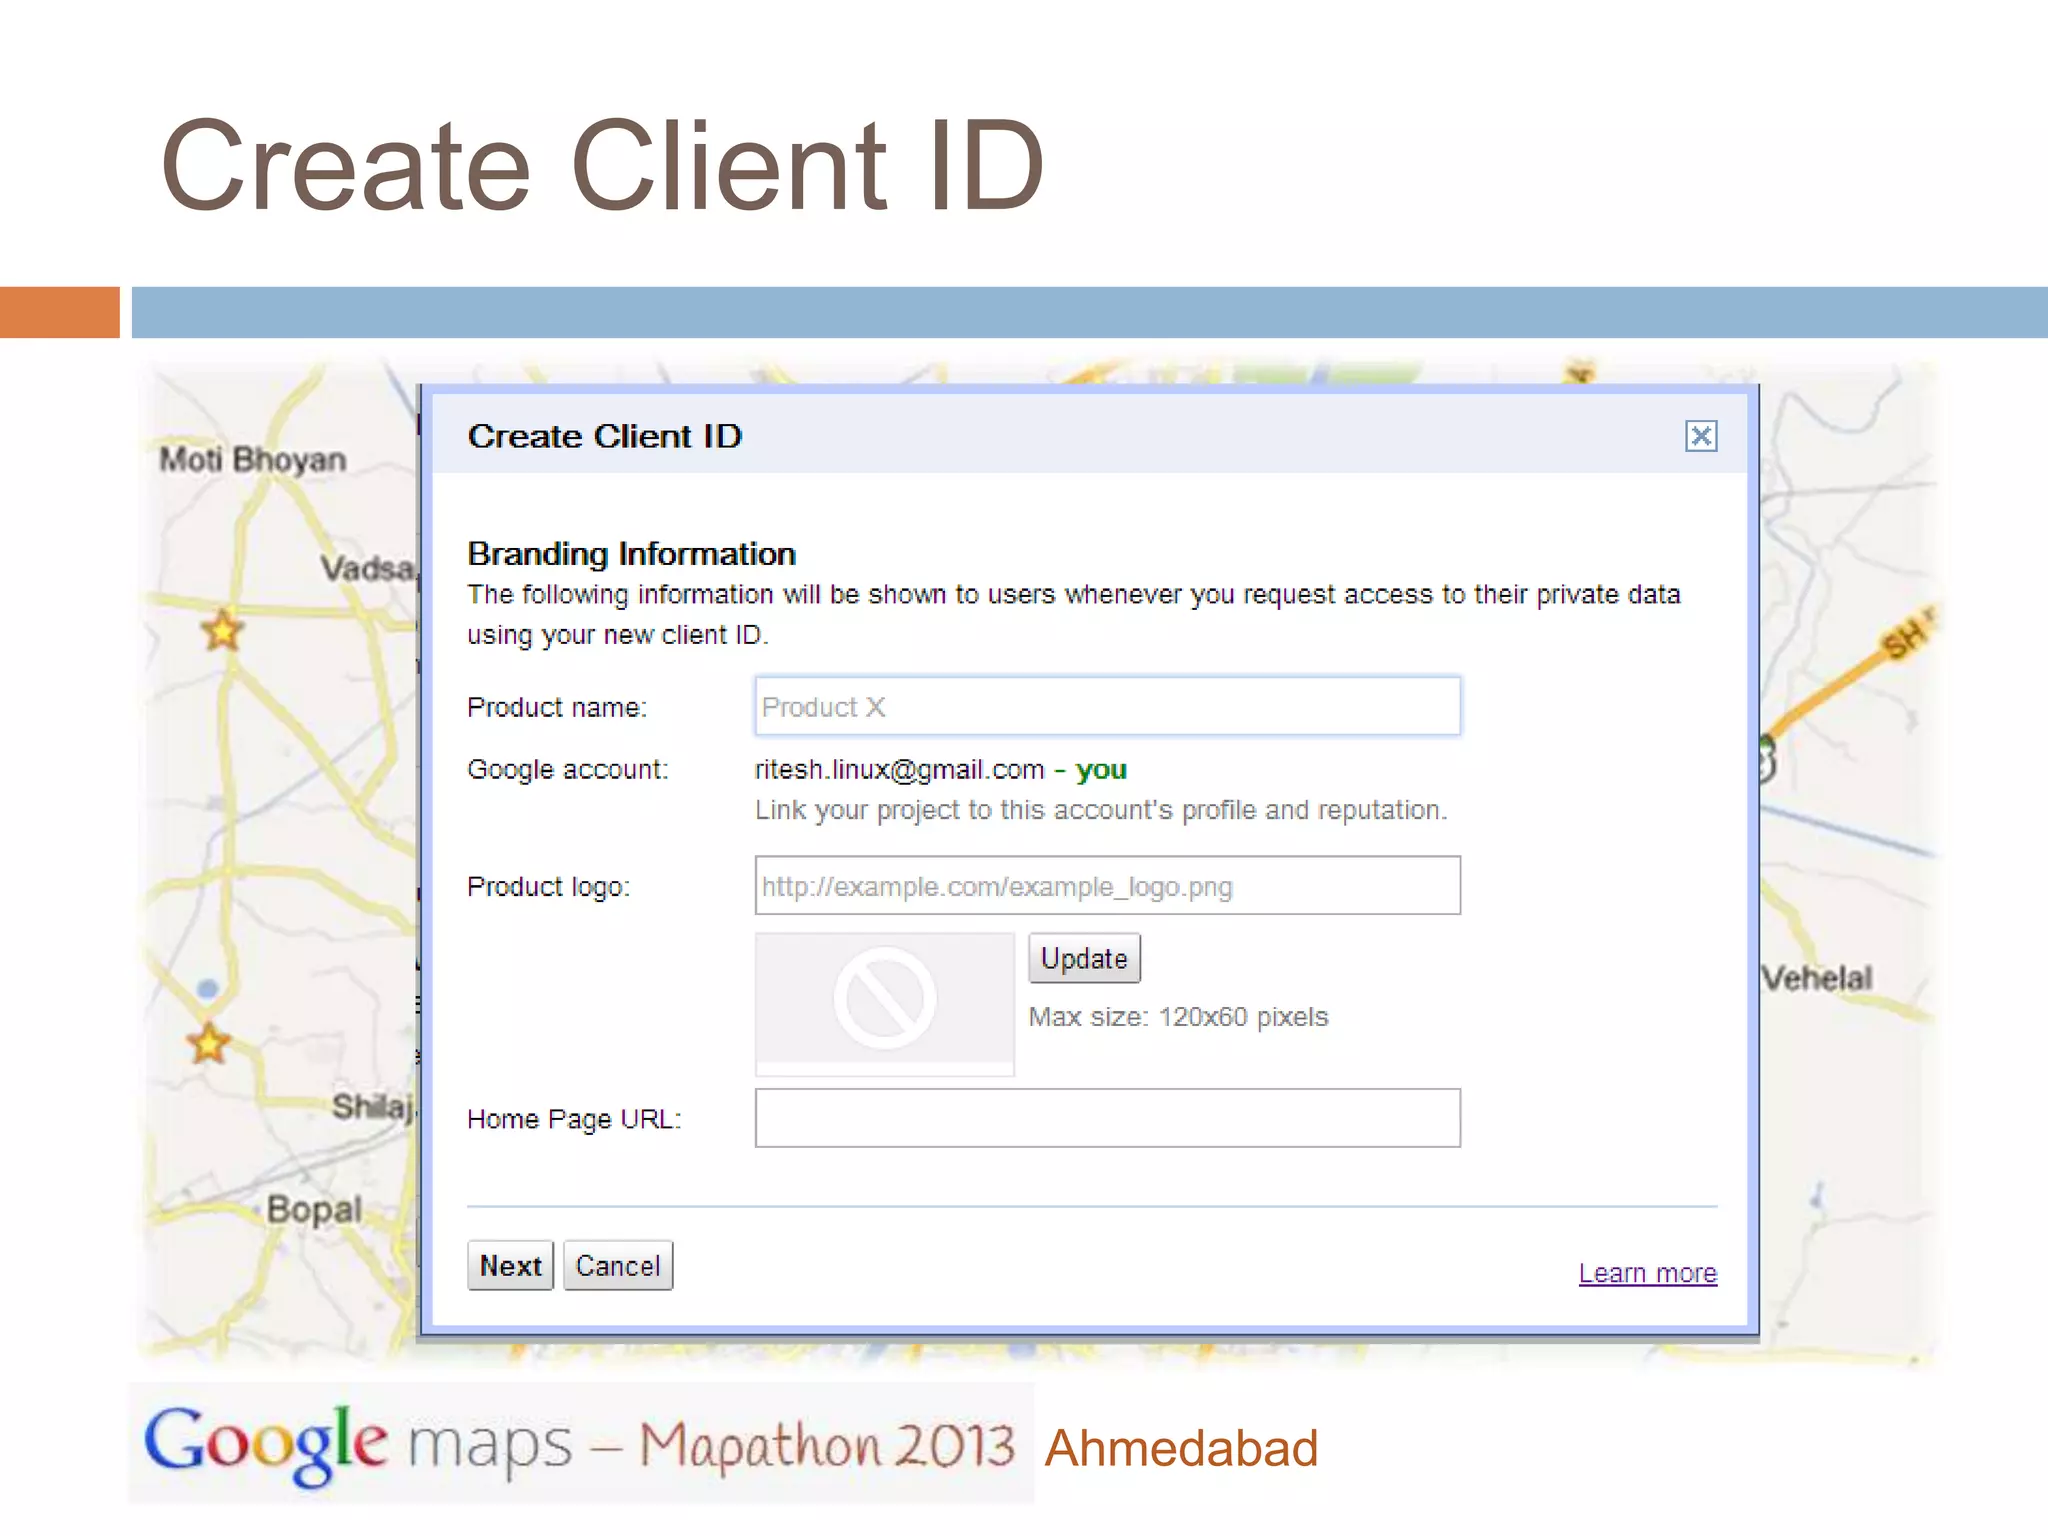2048x1536 pixels.
Task: Click the blue dot marker on map
Action: tap(208, 989)
